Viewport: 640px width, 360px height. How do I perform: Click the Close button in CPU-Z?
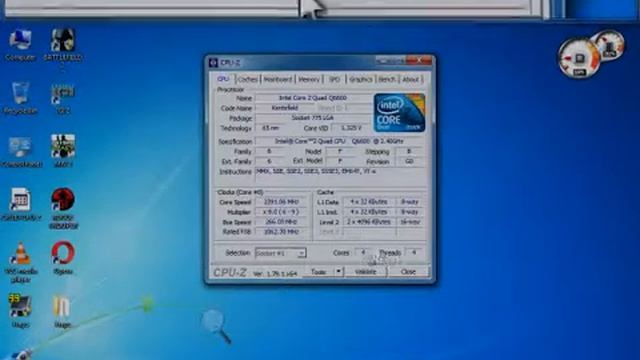tap(408, 271)
